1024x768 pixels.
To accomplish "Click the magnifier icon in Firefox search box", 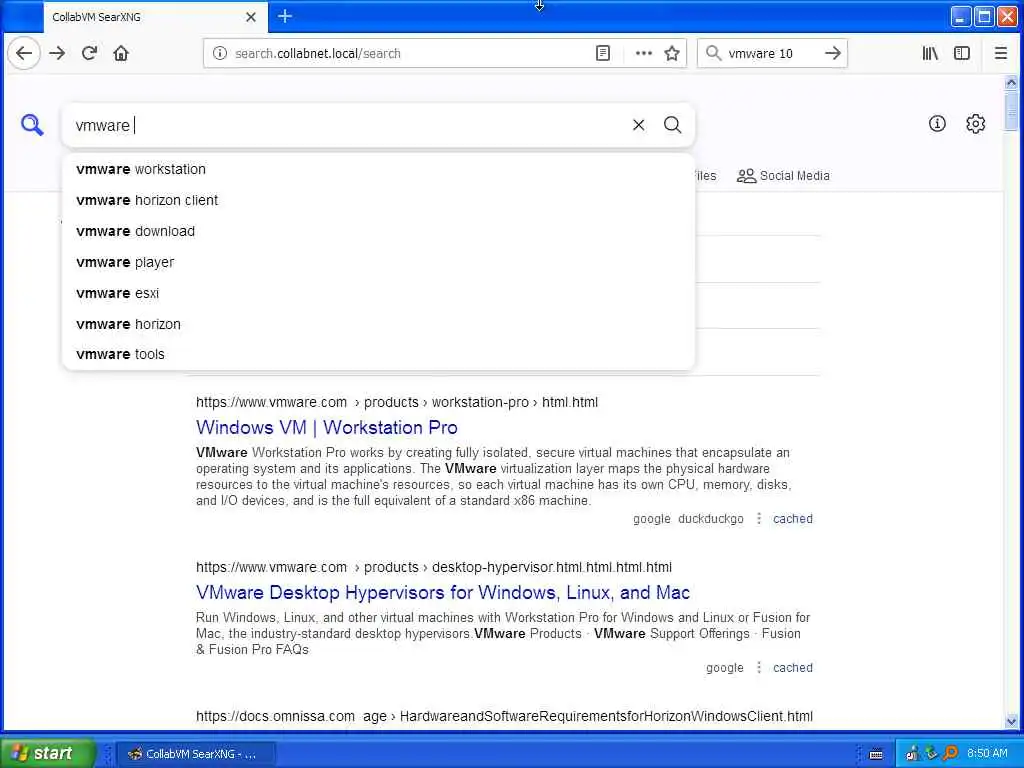I will pos(714,54).
